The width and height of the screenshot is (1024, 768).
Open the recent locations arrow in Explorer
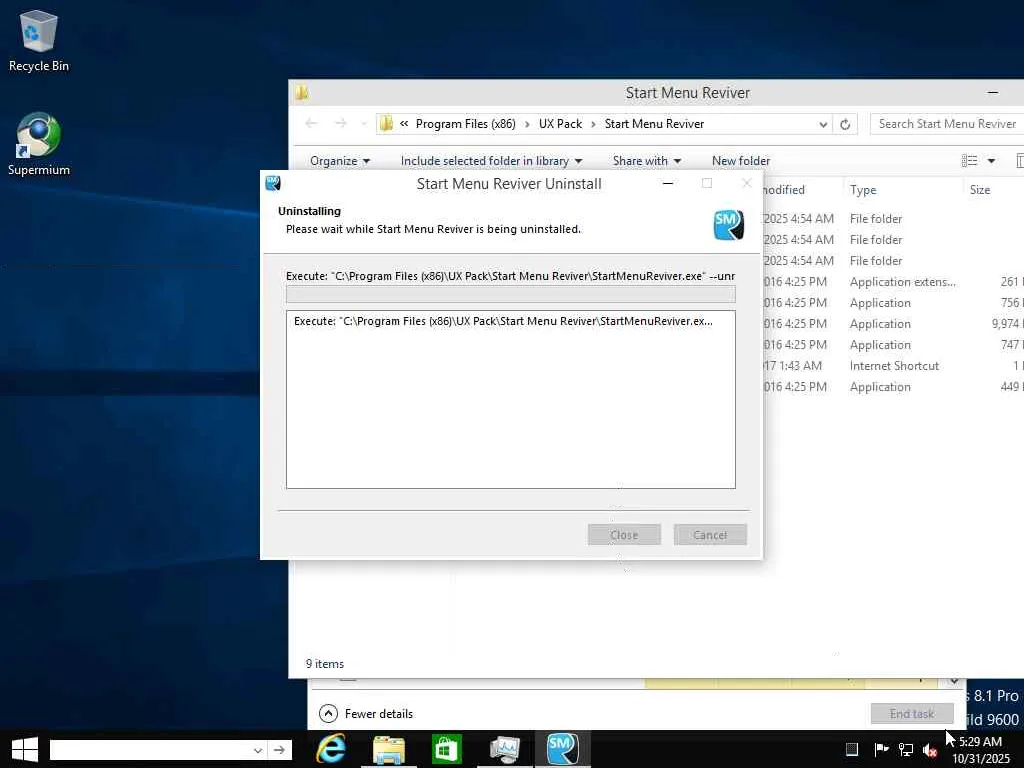coord(363,124)
